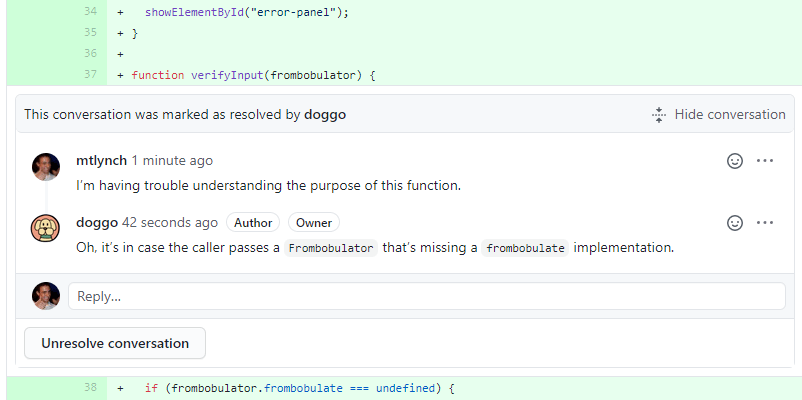The image size is (802, 400).
Task: Open the doggo username link on comment
Action: coord(97,223)
